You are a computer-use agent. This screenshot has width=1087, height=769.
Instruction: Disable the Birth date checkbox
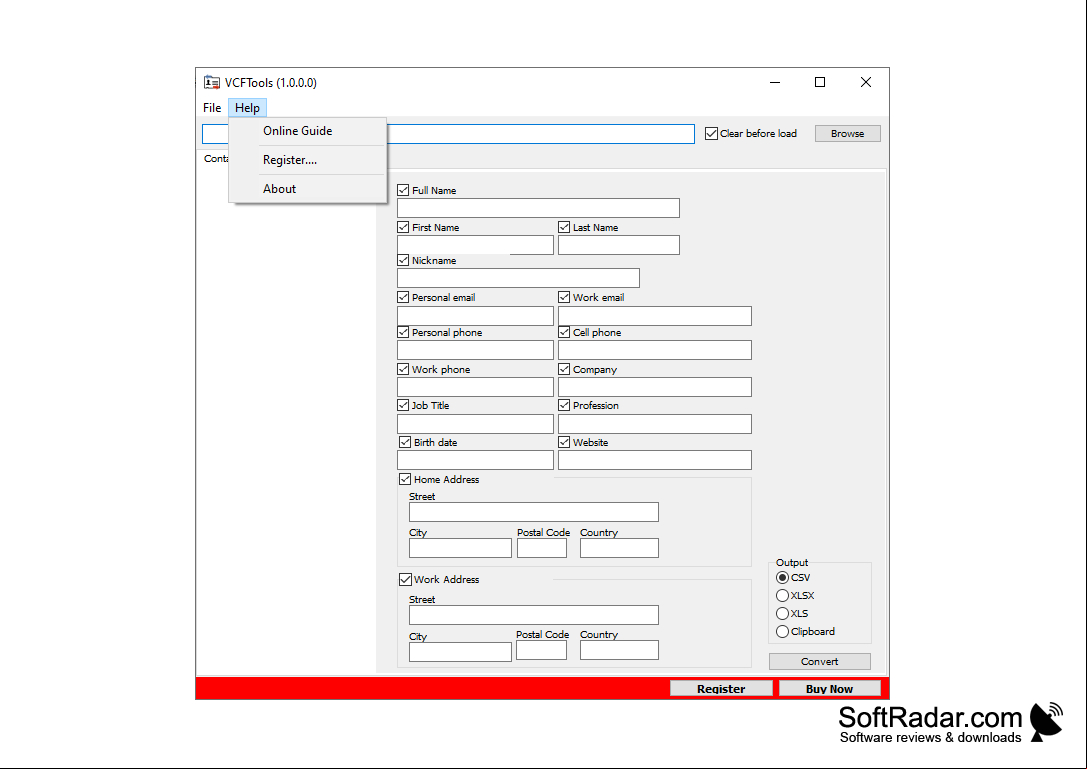(406, 442)
